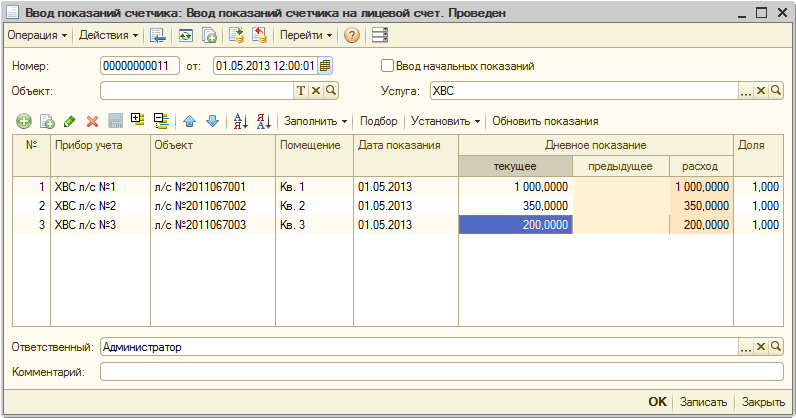The height and width of the screenshot is (418, 796).
Task: Open the 'Перейти' dropdown menu
Action: tap(306, 35)
